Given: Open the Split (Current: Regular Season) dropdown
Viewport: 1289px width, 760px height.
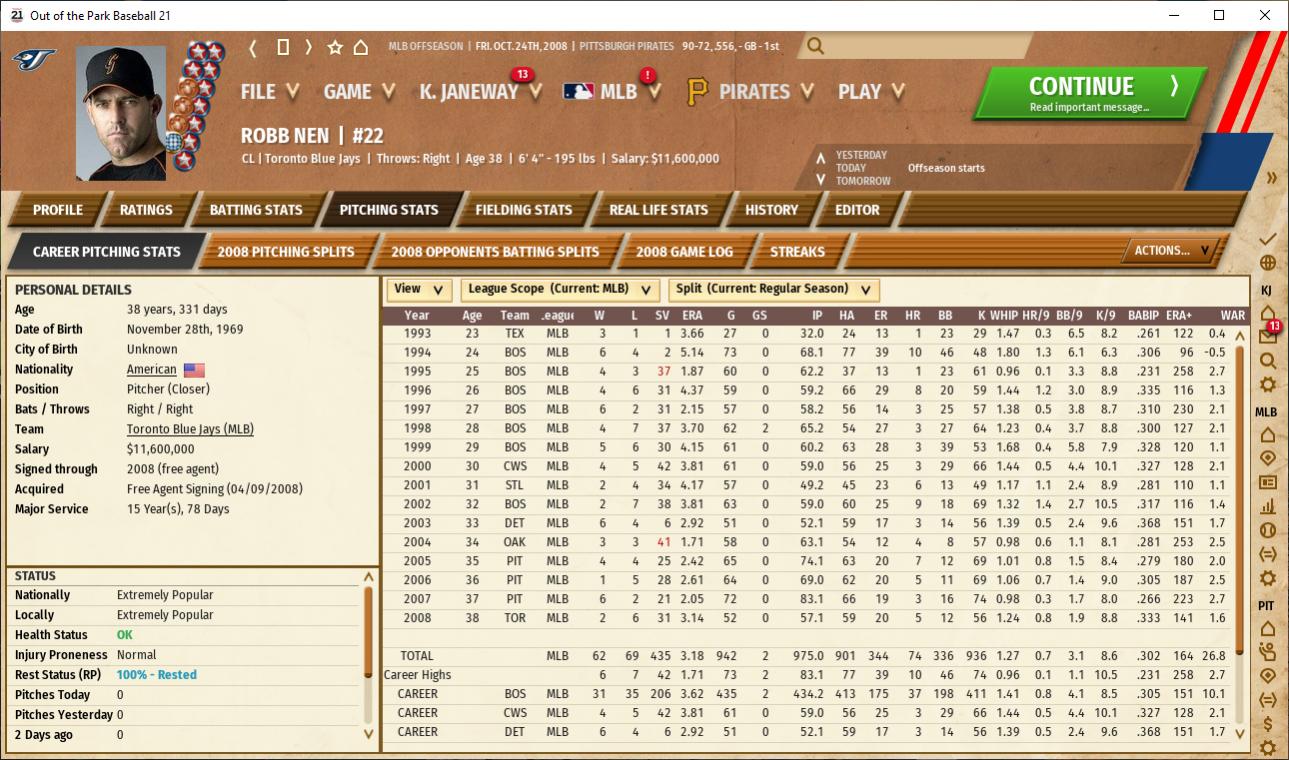Looking at the screenshot, I should 773,289.
